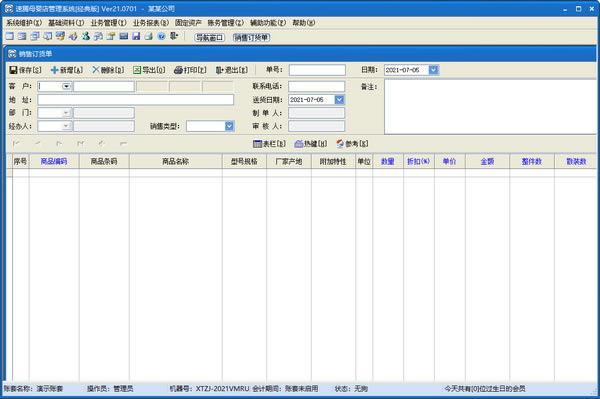Click the birthday members notice in status bar
This screenshot has height=399, width=600.
coord(485,389)
